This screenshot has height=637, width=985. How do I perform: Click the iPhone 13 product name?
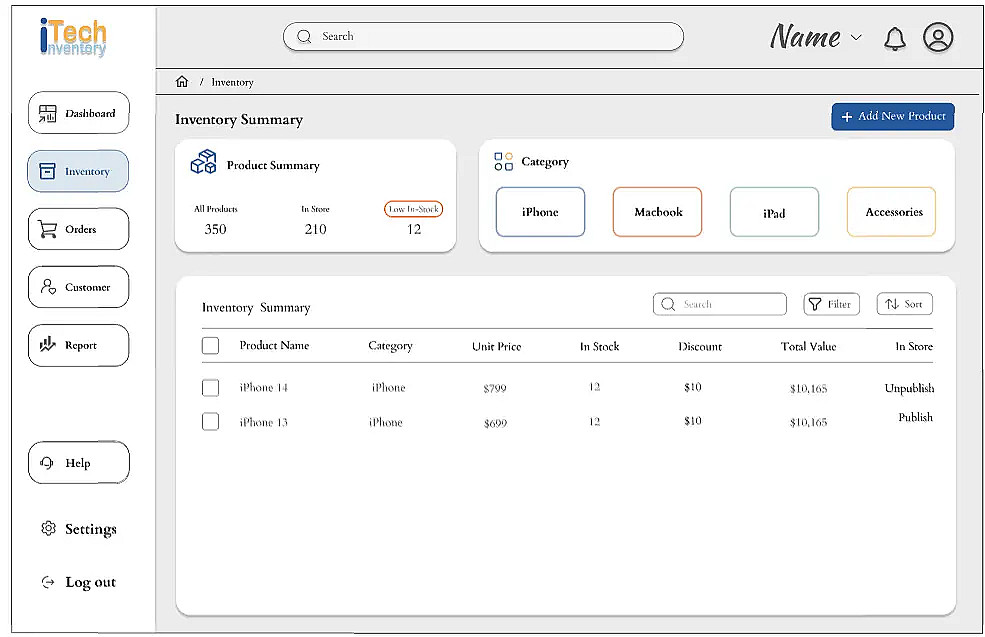pos(263,422)
